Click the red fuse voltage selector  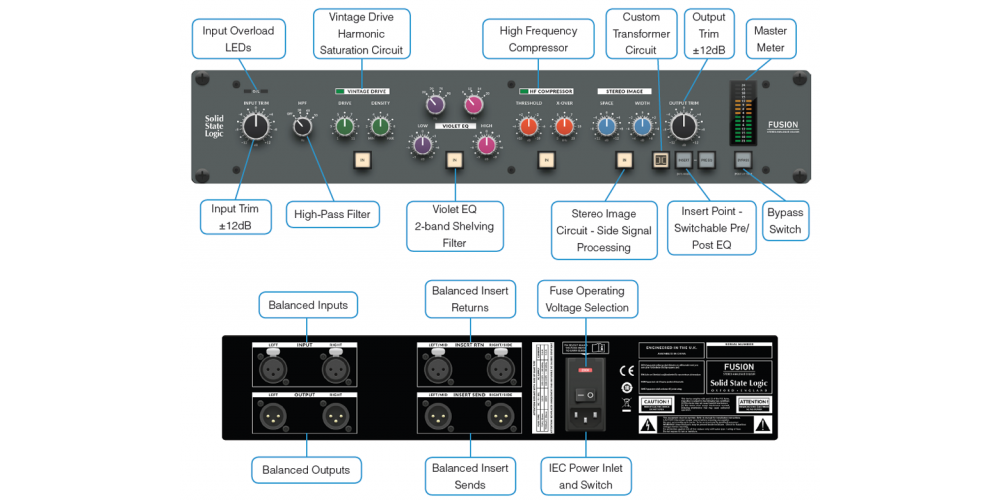click(585, 369)
